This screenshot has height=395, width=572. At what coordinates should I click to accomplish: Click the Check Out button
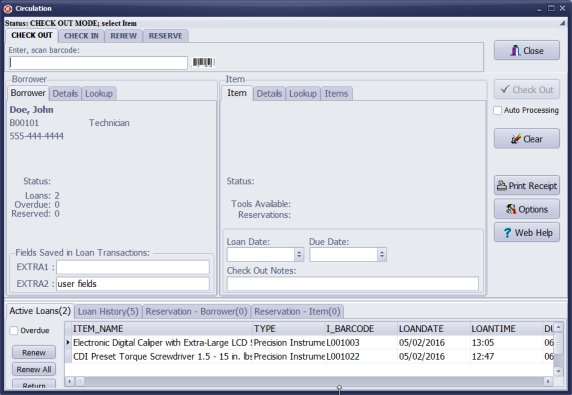pyautogui.click(x=527, y=89)
